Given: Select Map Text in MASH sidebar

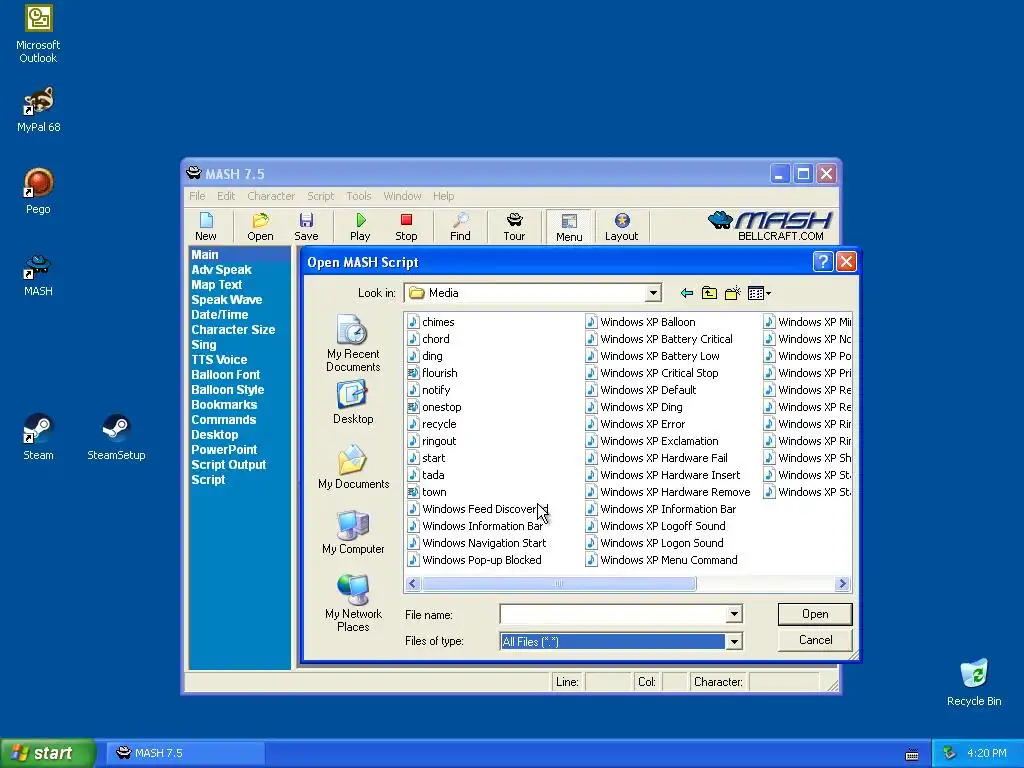Looking at the screenshot, I should [x=216, y=285].
